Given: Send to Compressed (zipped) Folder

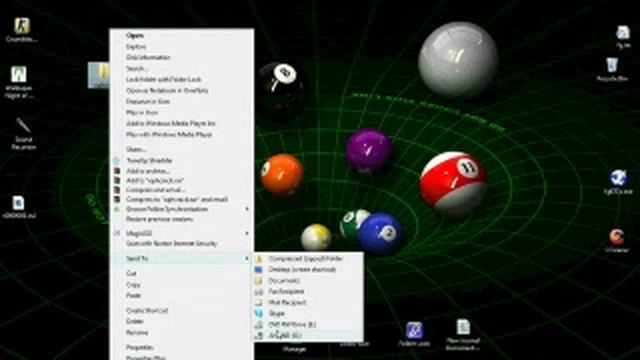Looking at the screenshot, I should click(x=305, y=259).
